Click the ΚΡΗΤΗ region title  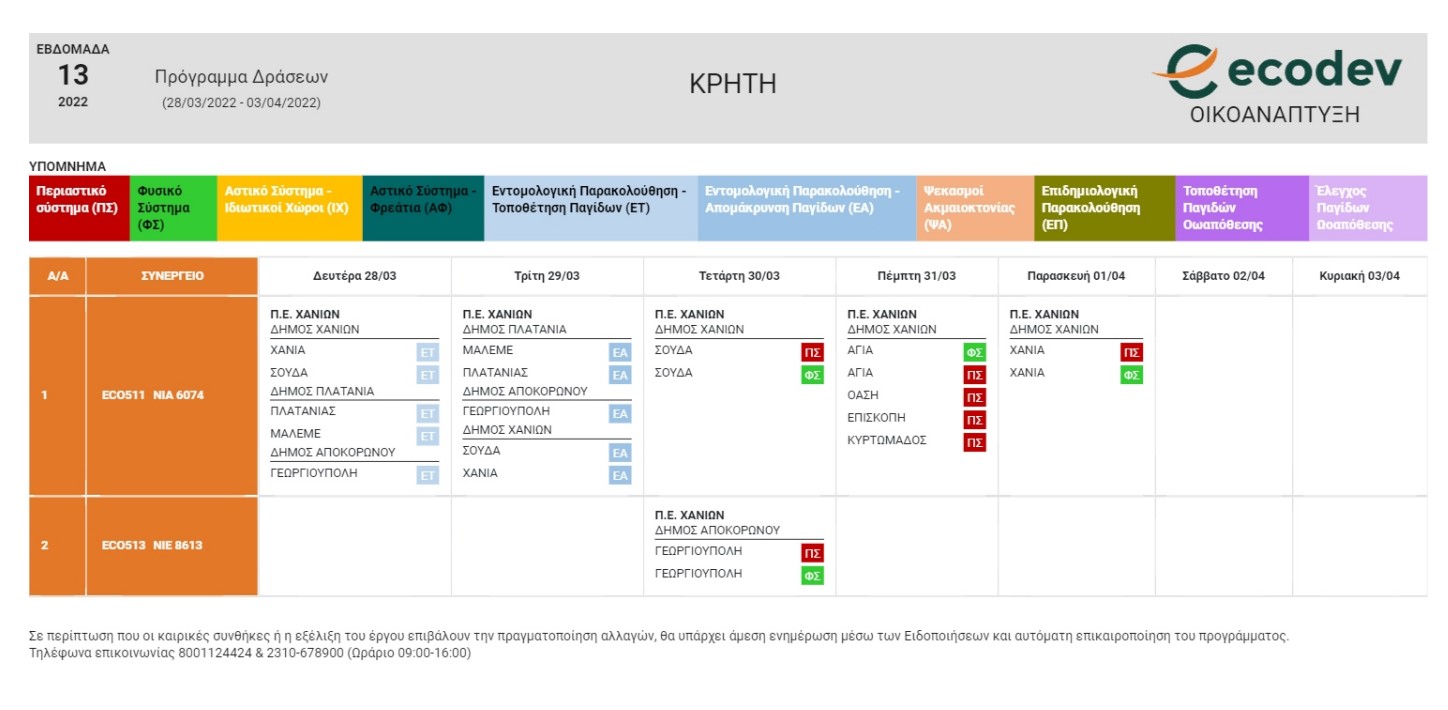coord(733,85)
